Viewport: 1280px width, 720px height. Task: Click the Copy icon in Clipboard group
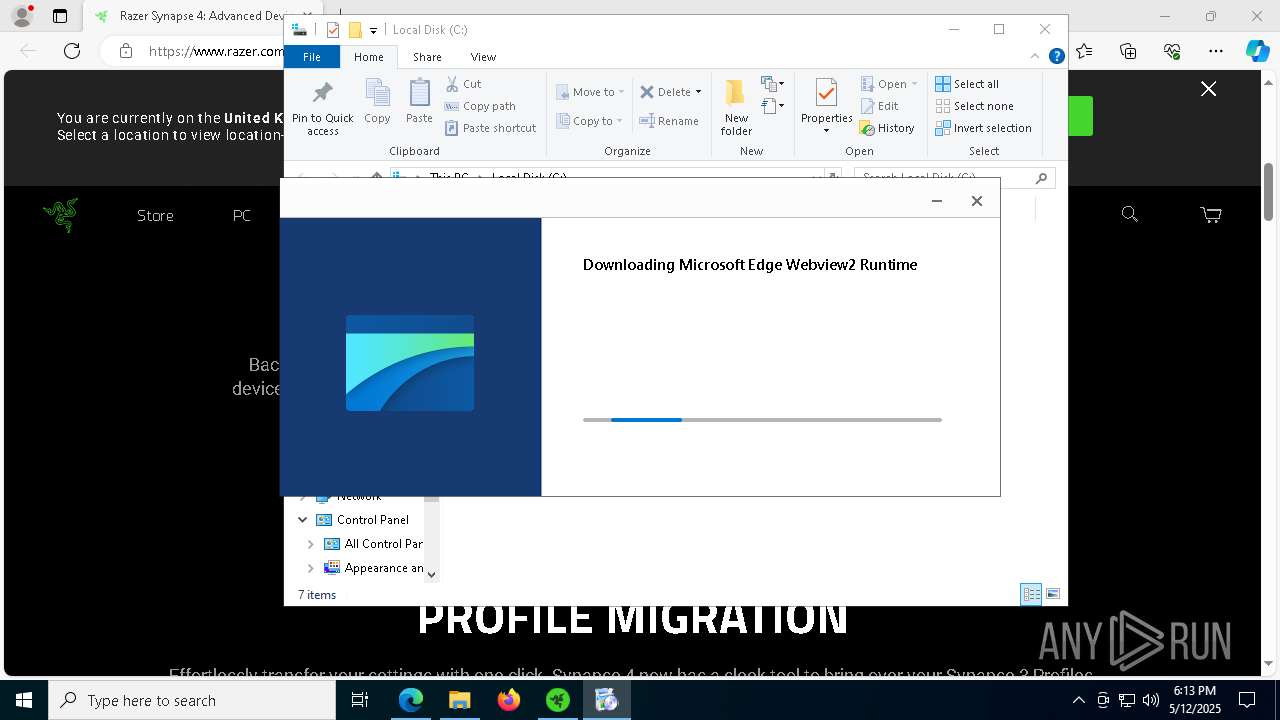377,101
